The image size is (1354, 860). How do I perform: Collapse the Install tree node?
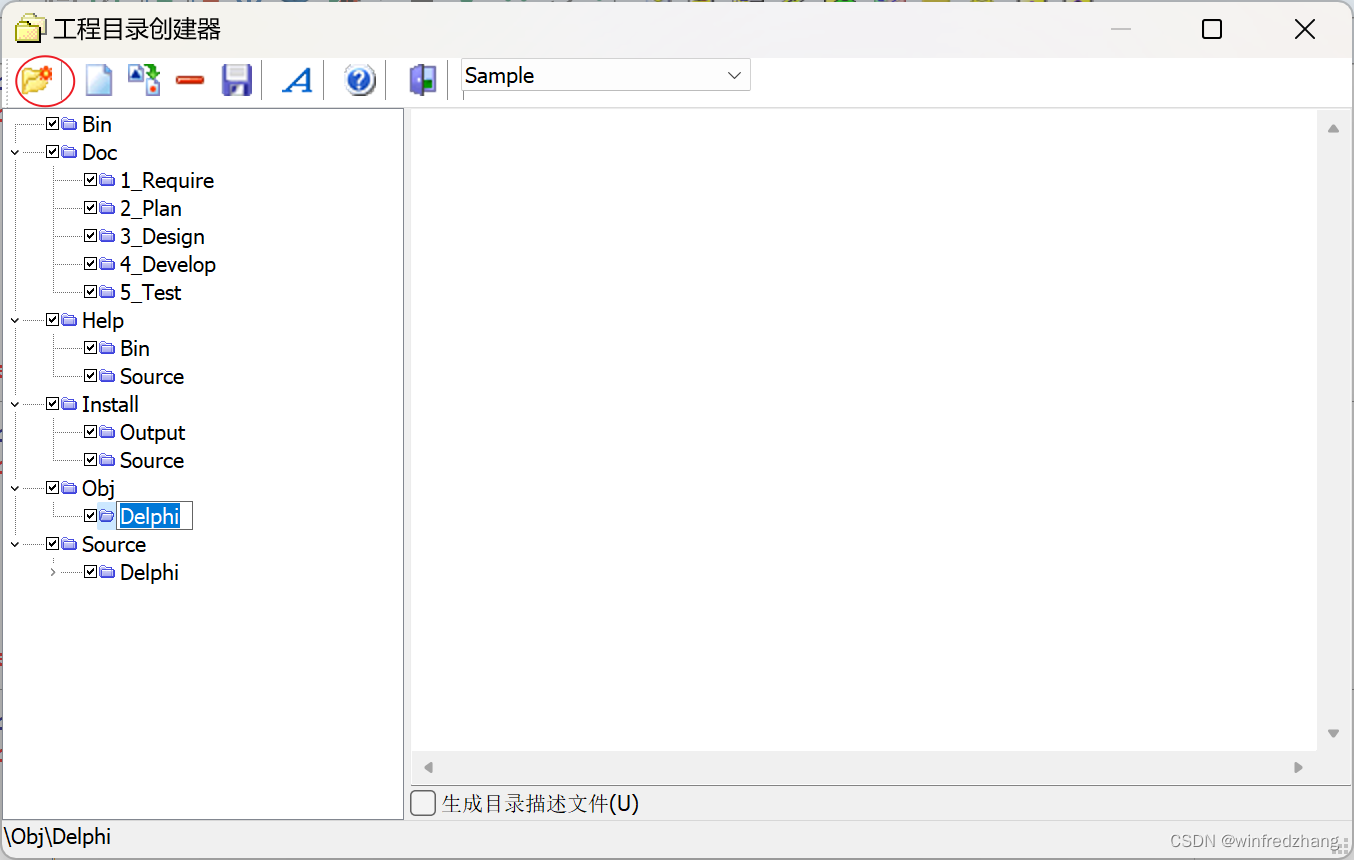tap(15, 405)
